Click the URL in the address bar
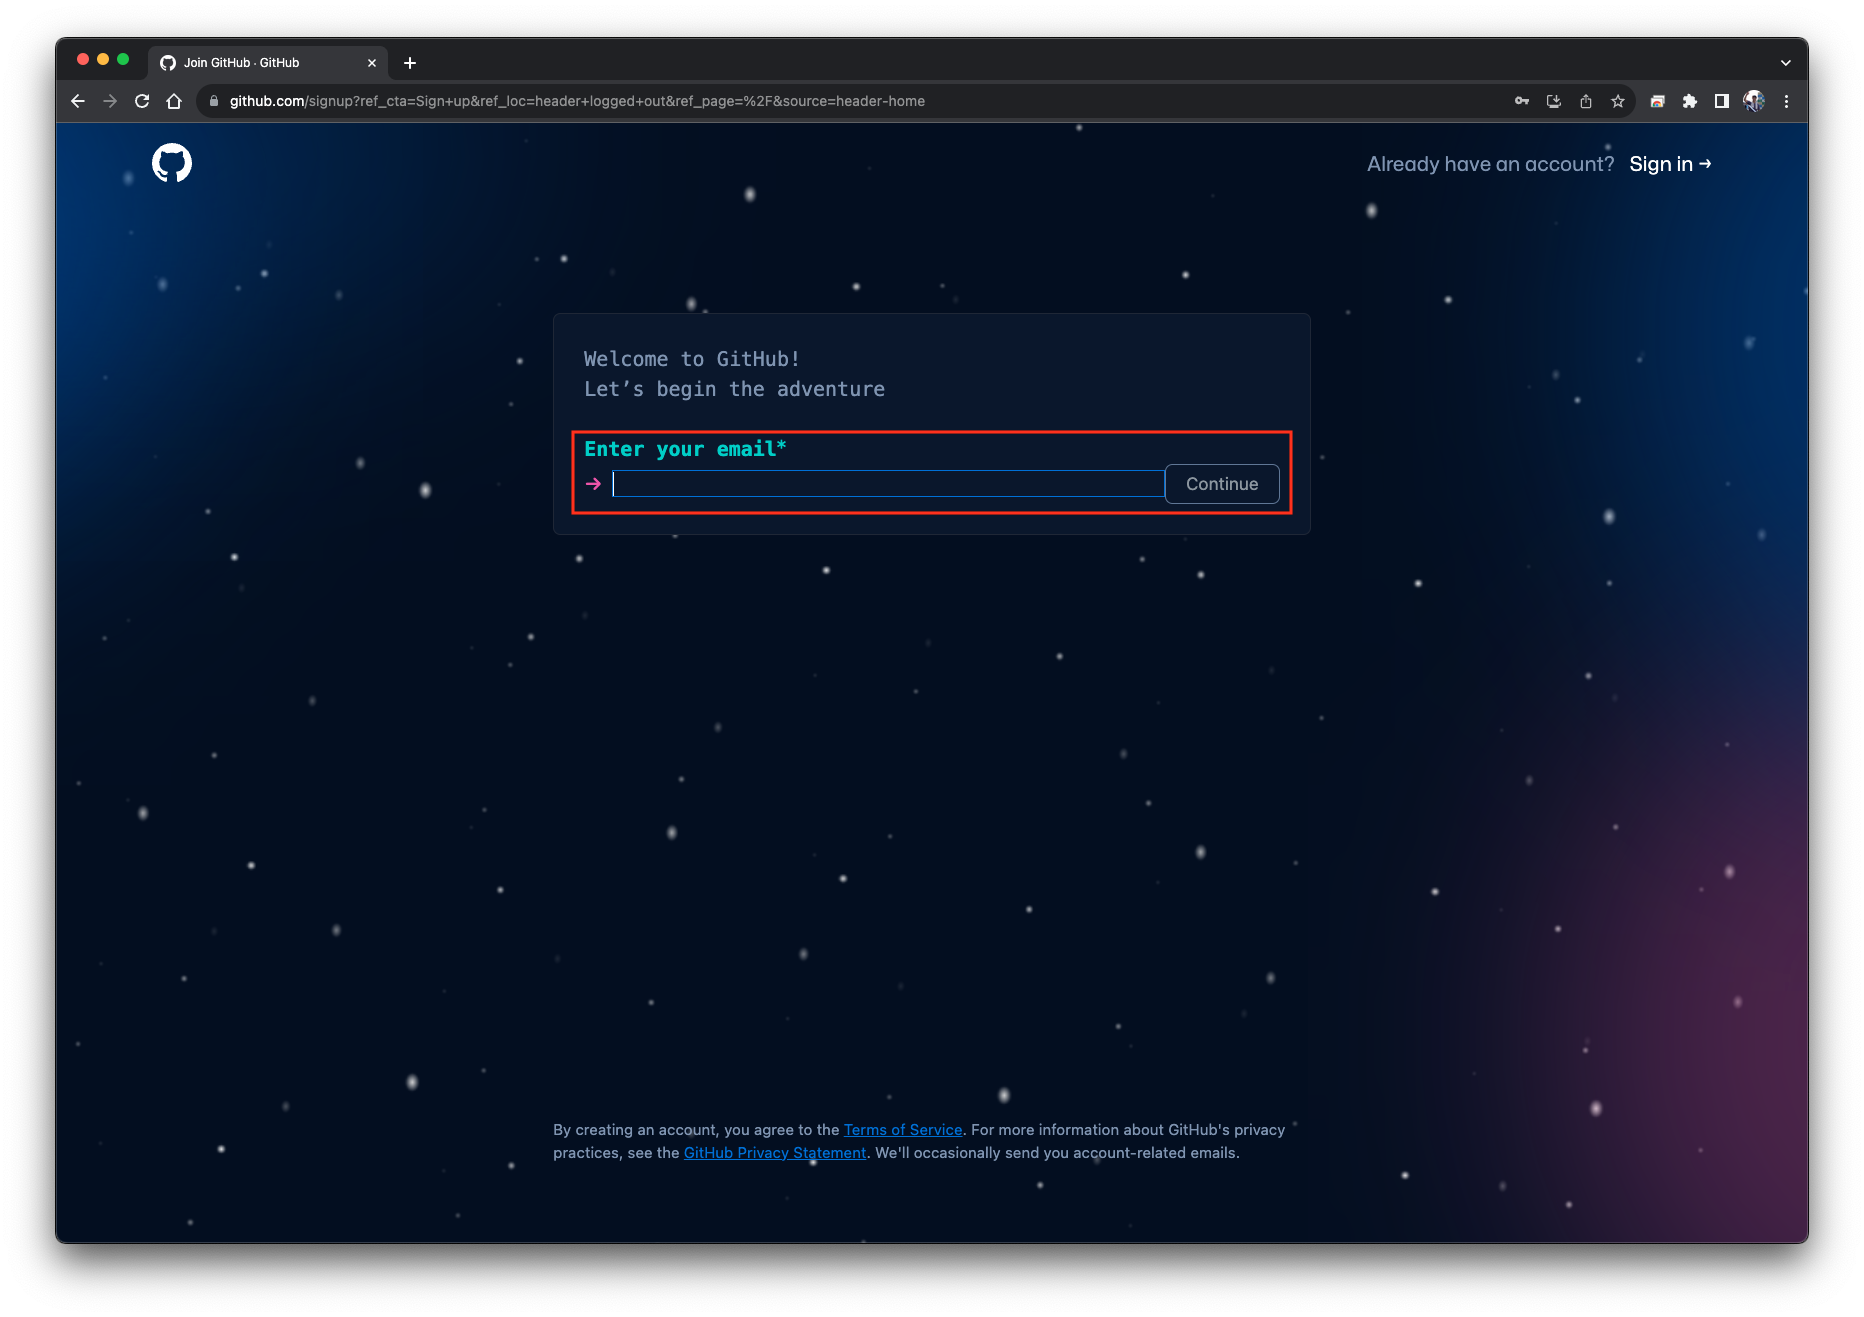 tap(577, 101)
